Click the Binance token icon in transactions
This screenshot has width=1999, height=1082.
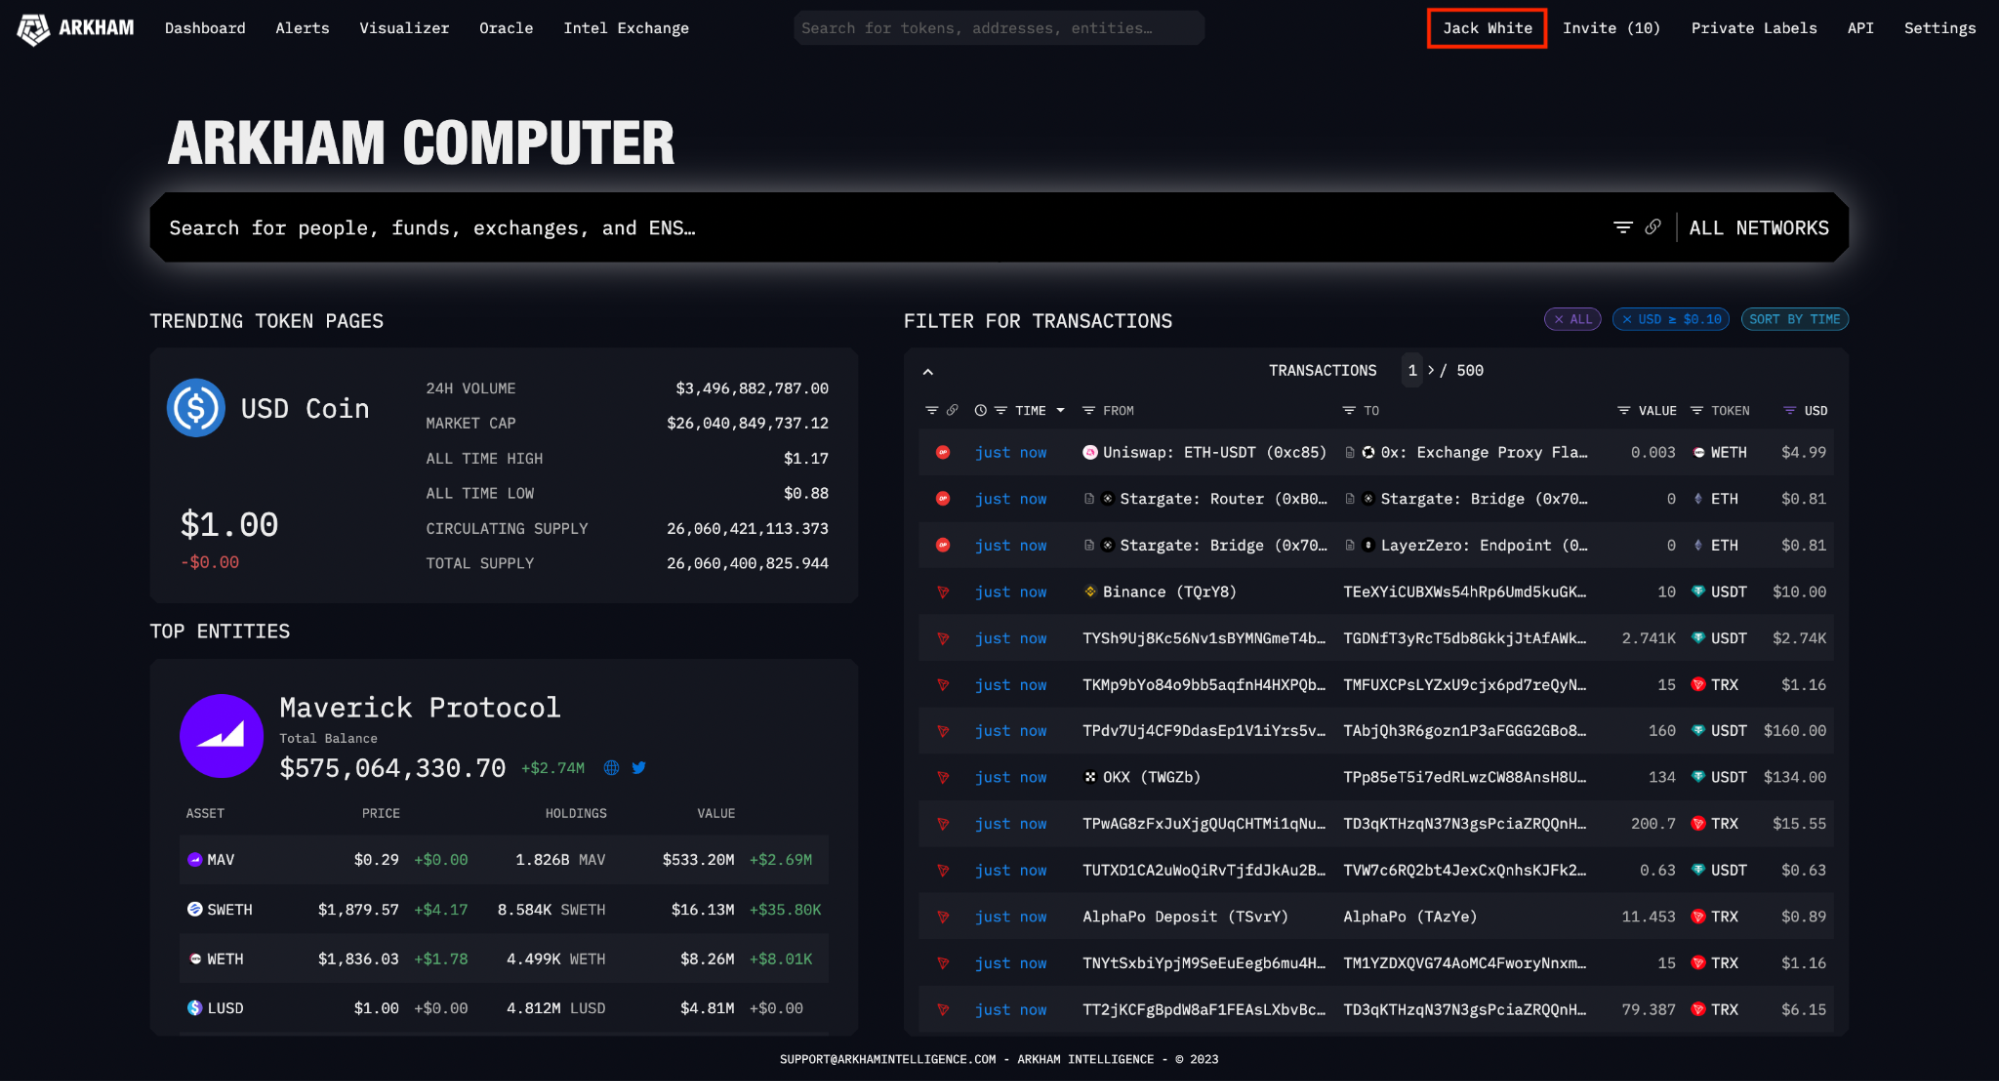1089,591
